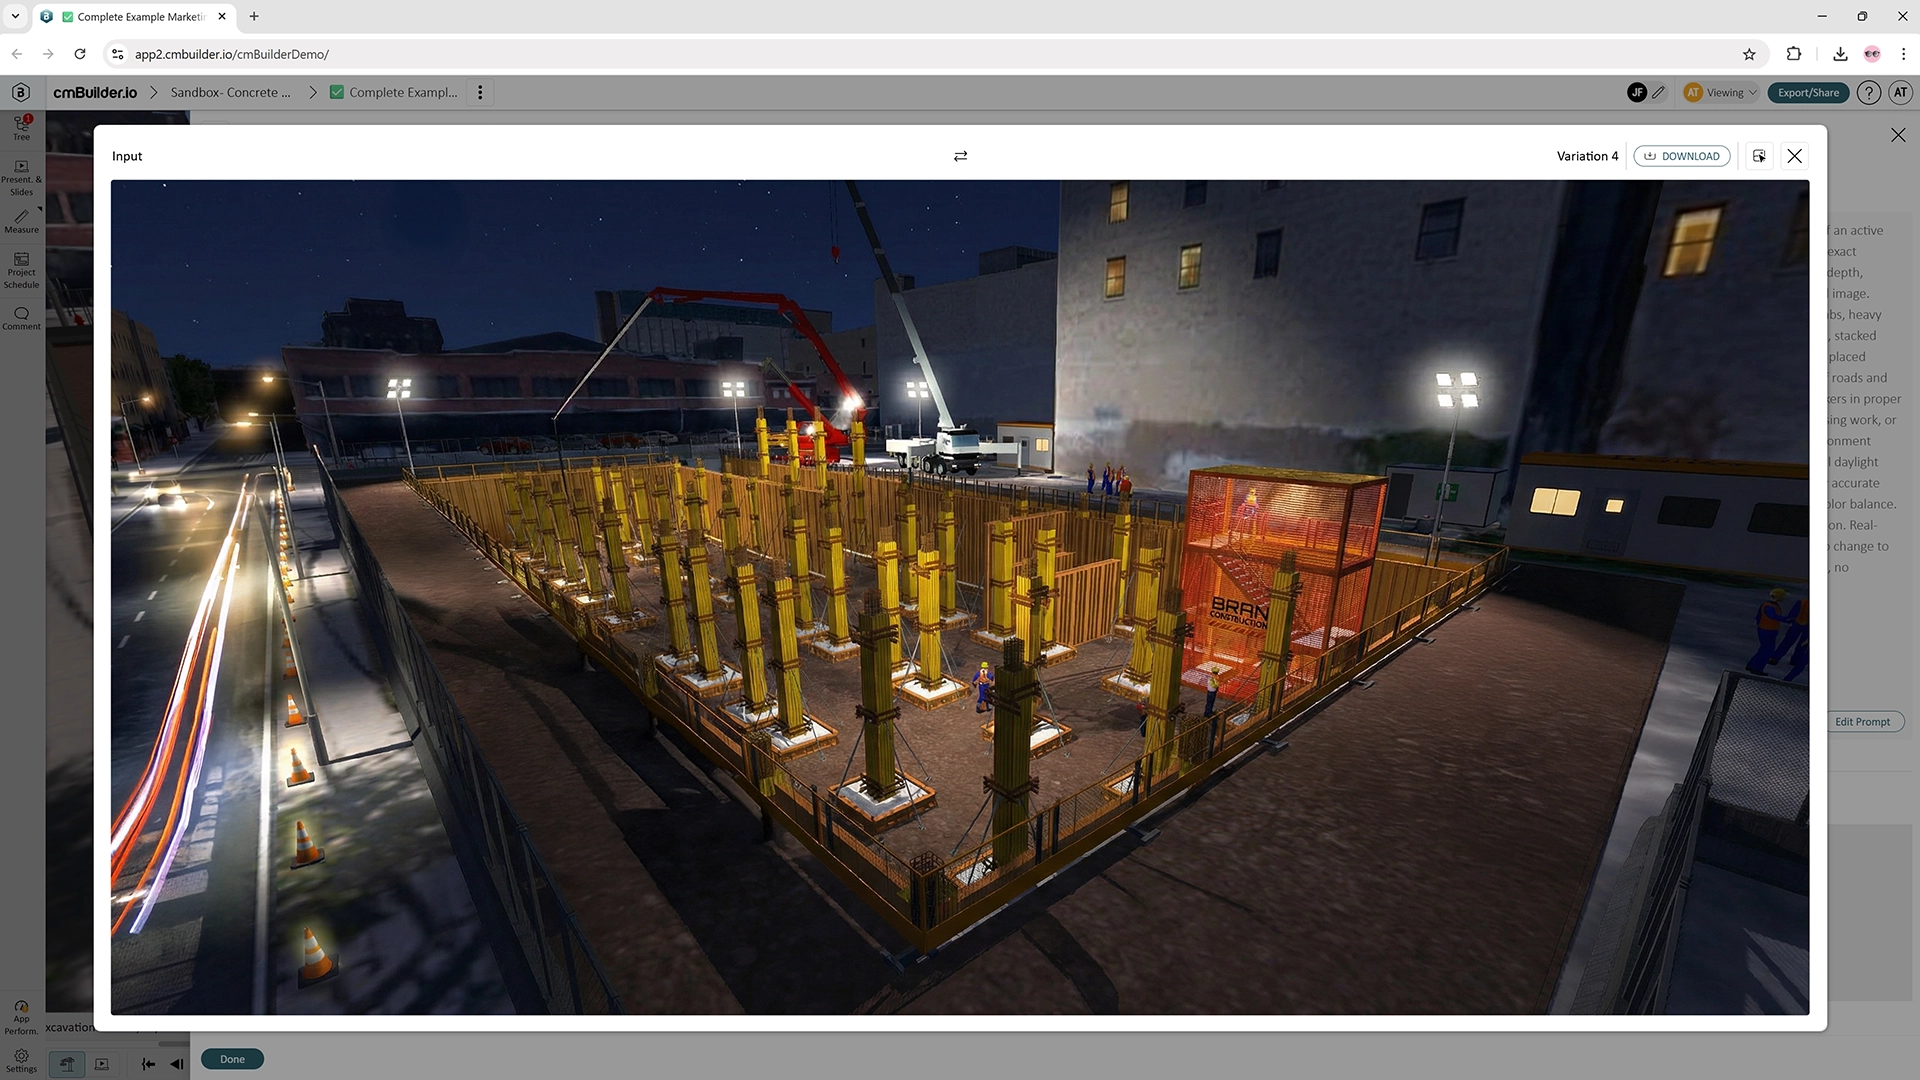Image resolution: width=1920 pixels, height=1080 pixels.
Task: Download the Variation 4 render
Action: [1682, 156]
